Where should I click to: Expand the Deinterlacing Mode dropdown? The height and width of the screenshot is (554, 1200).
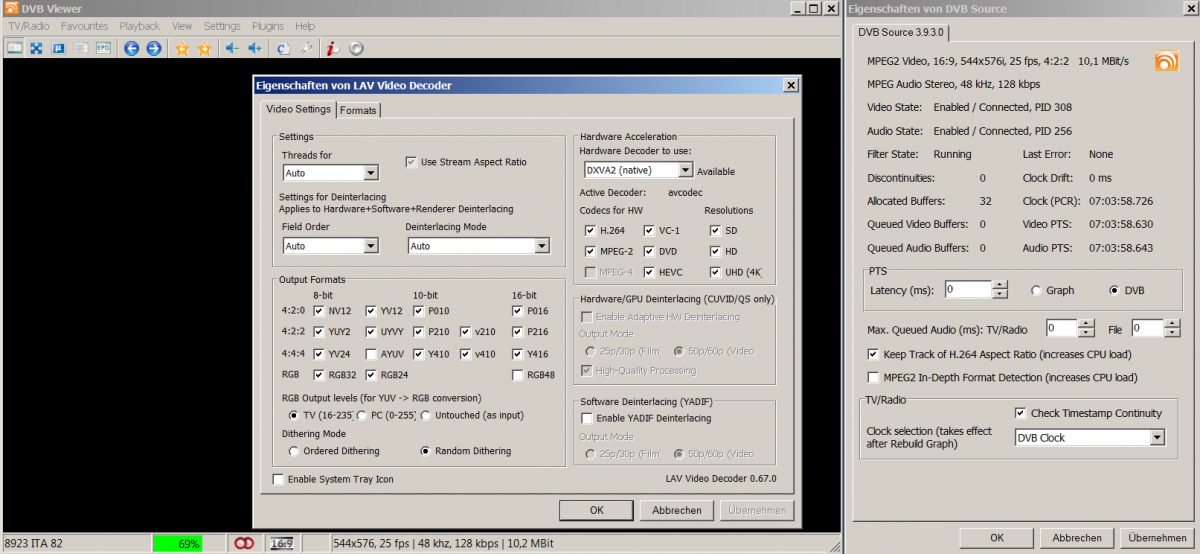coord(541,246)
